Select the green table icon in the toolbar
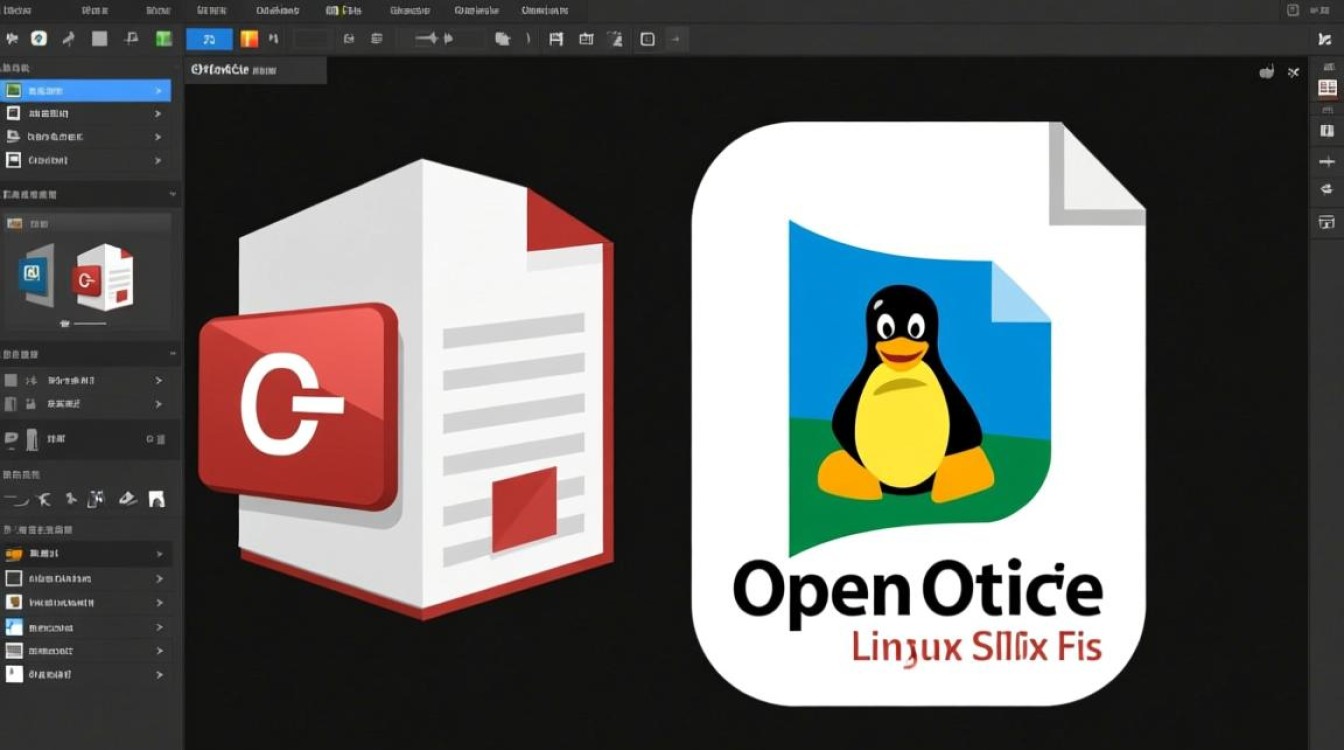This screenshot has width=1344, height=750. point(161,39)
